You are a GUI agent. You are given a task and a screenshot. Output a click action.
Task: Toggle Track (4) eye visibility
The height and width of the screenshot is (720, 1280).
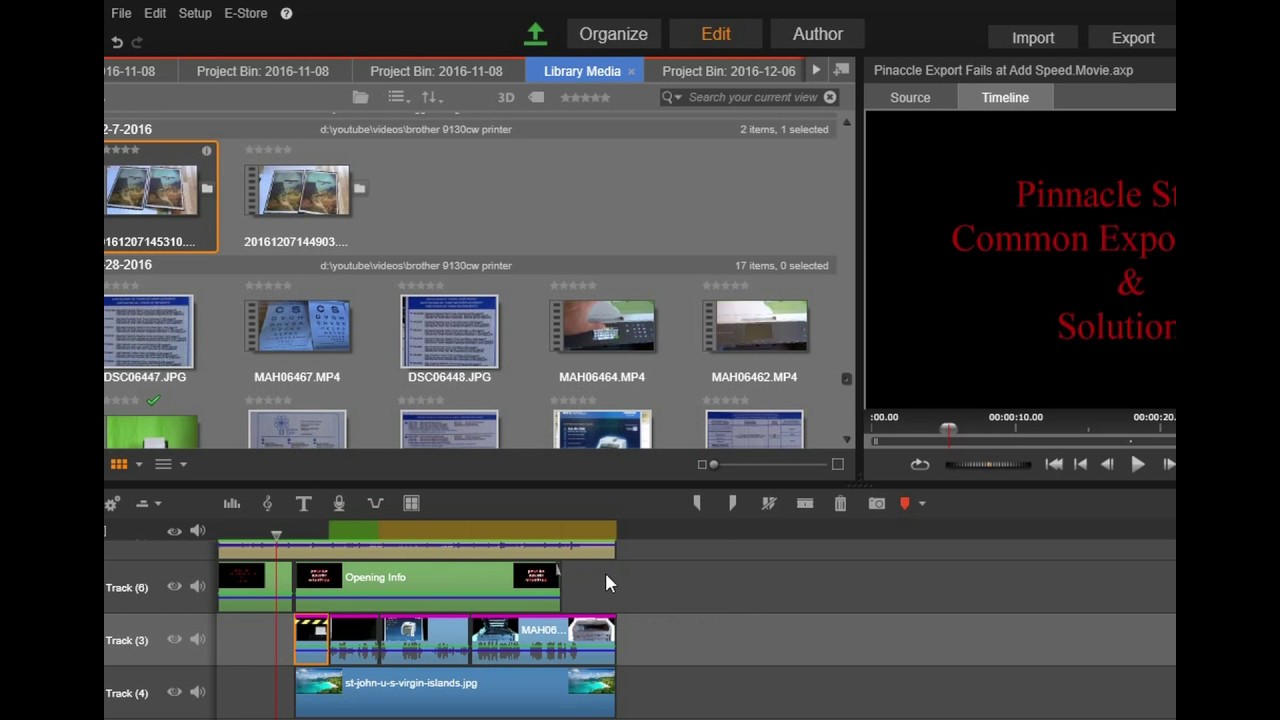174,692
